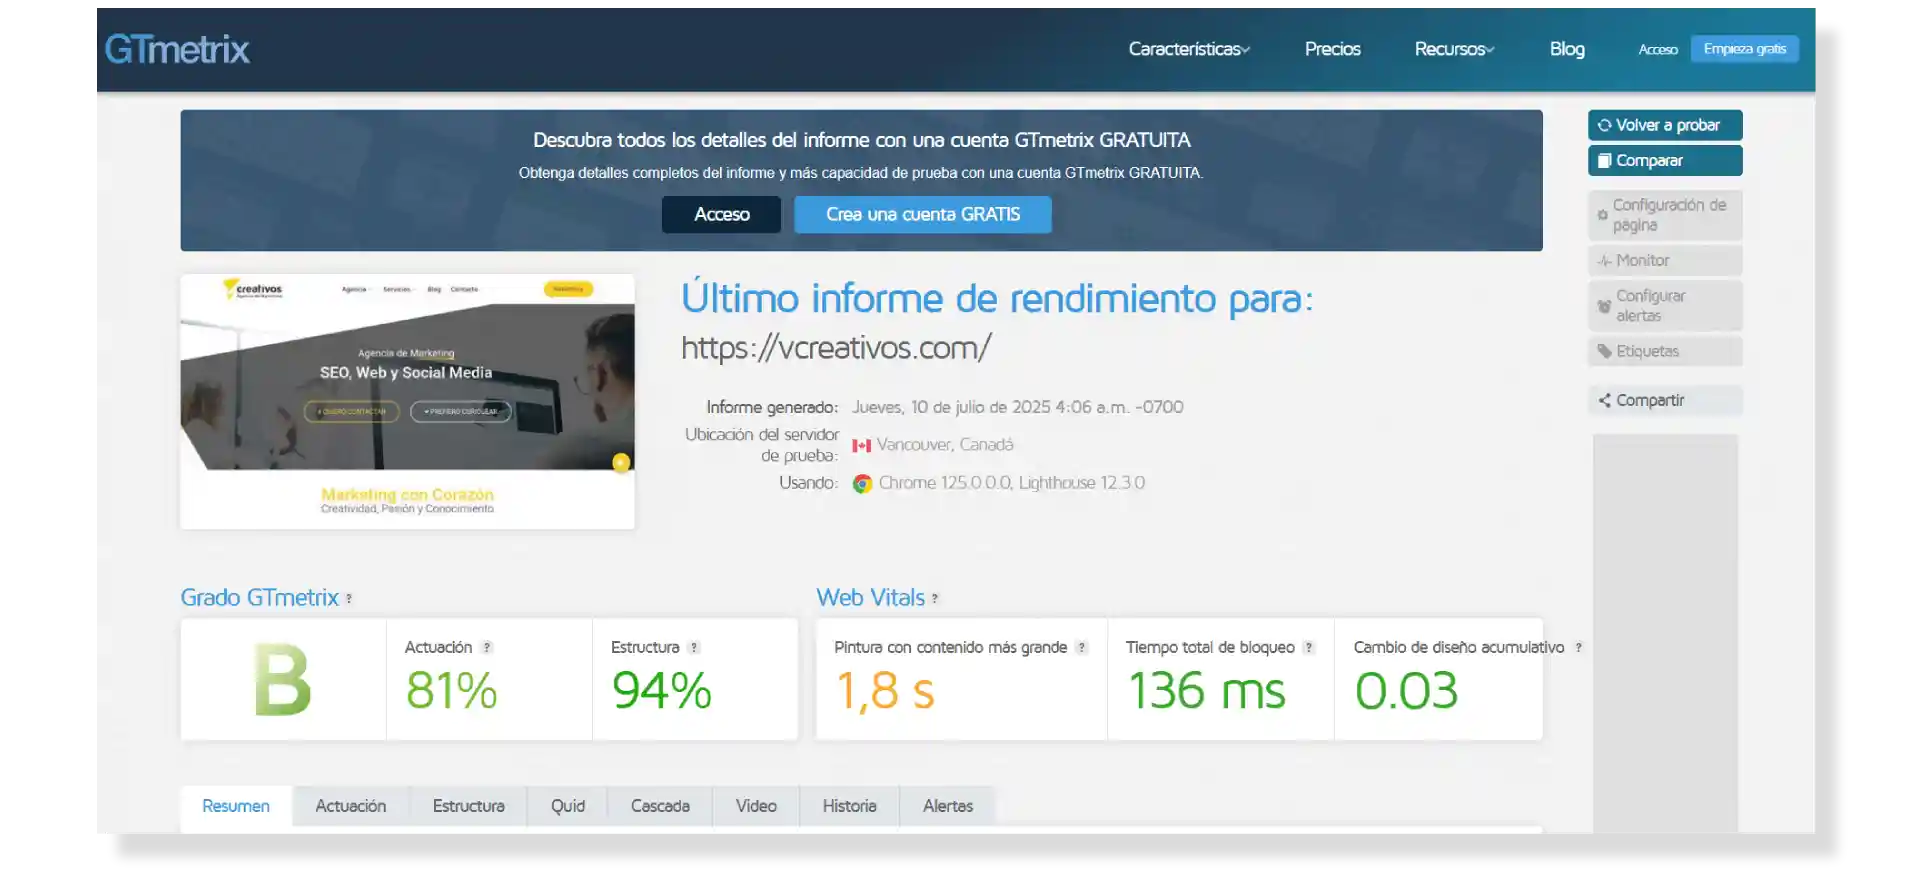Click help icon beside Actuación score
The image size is (1913, 879).
[x=487, y=648]
